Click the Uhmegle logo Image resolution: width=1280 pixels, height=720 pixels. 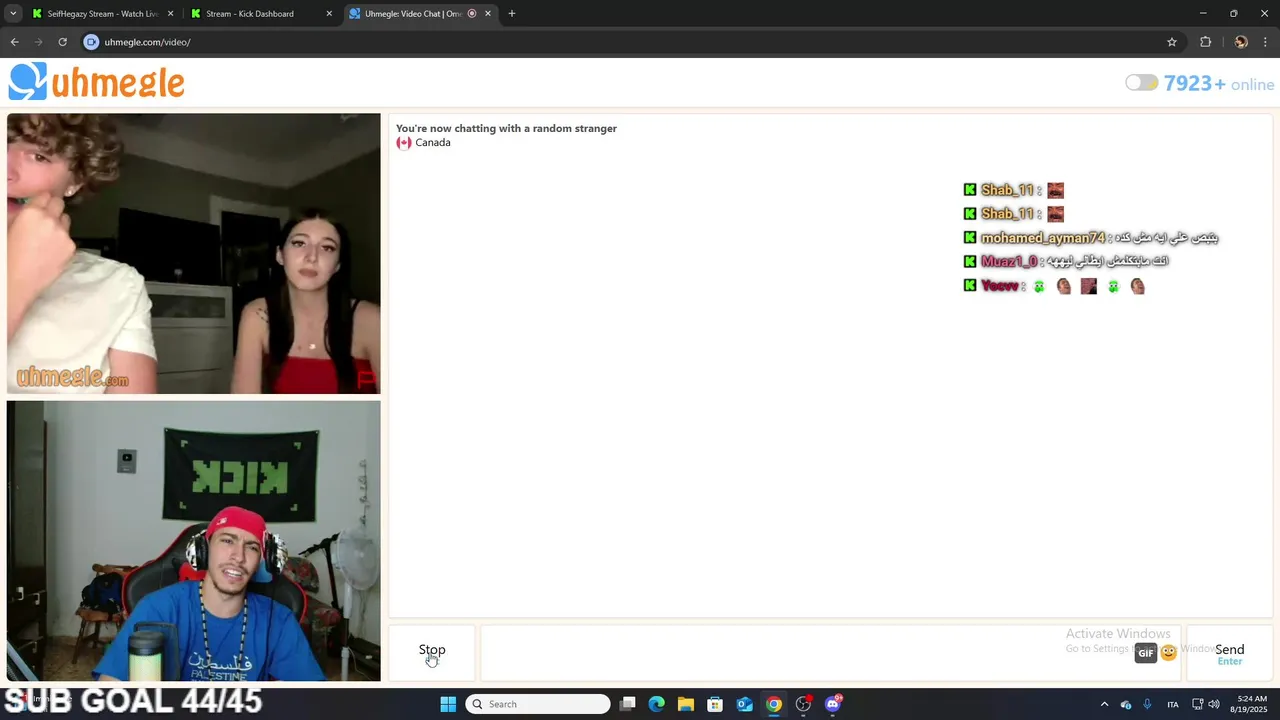tap(97, 82)
